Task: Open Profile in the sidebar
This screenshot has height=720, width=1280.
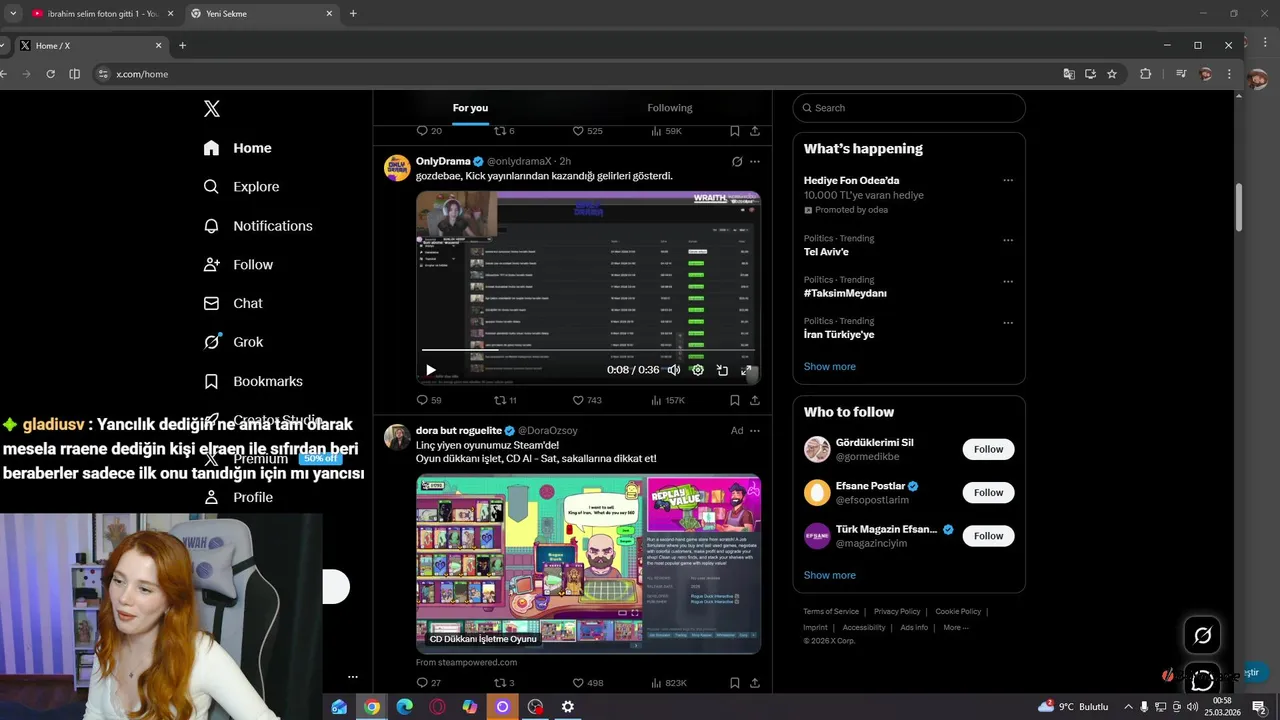Action: click(237, 497)
